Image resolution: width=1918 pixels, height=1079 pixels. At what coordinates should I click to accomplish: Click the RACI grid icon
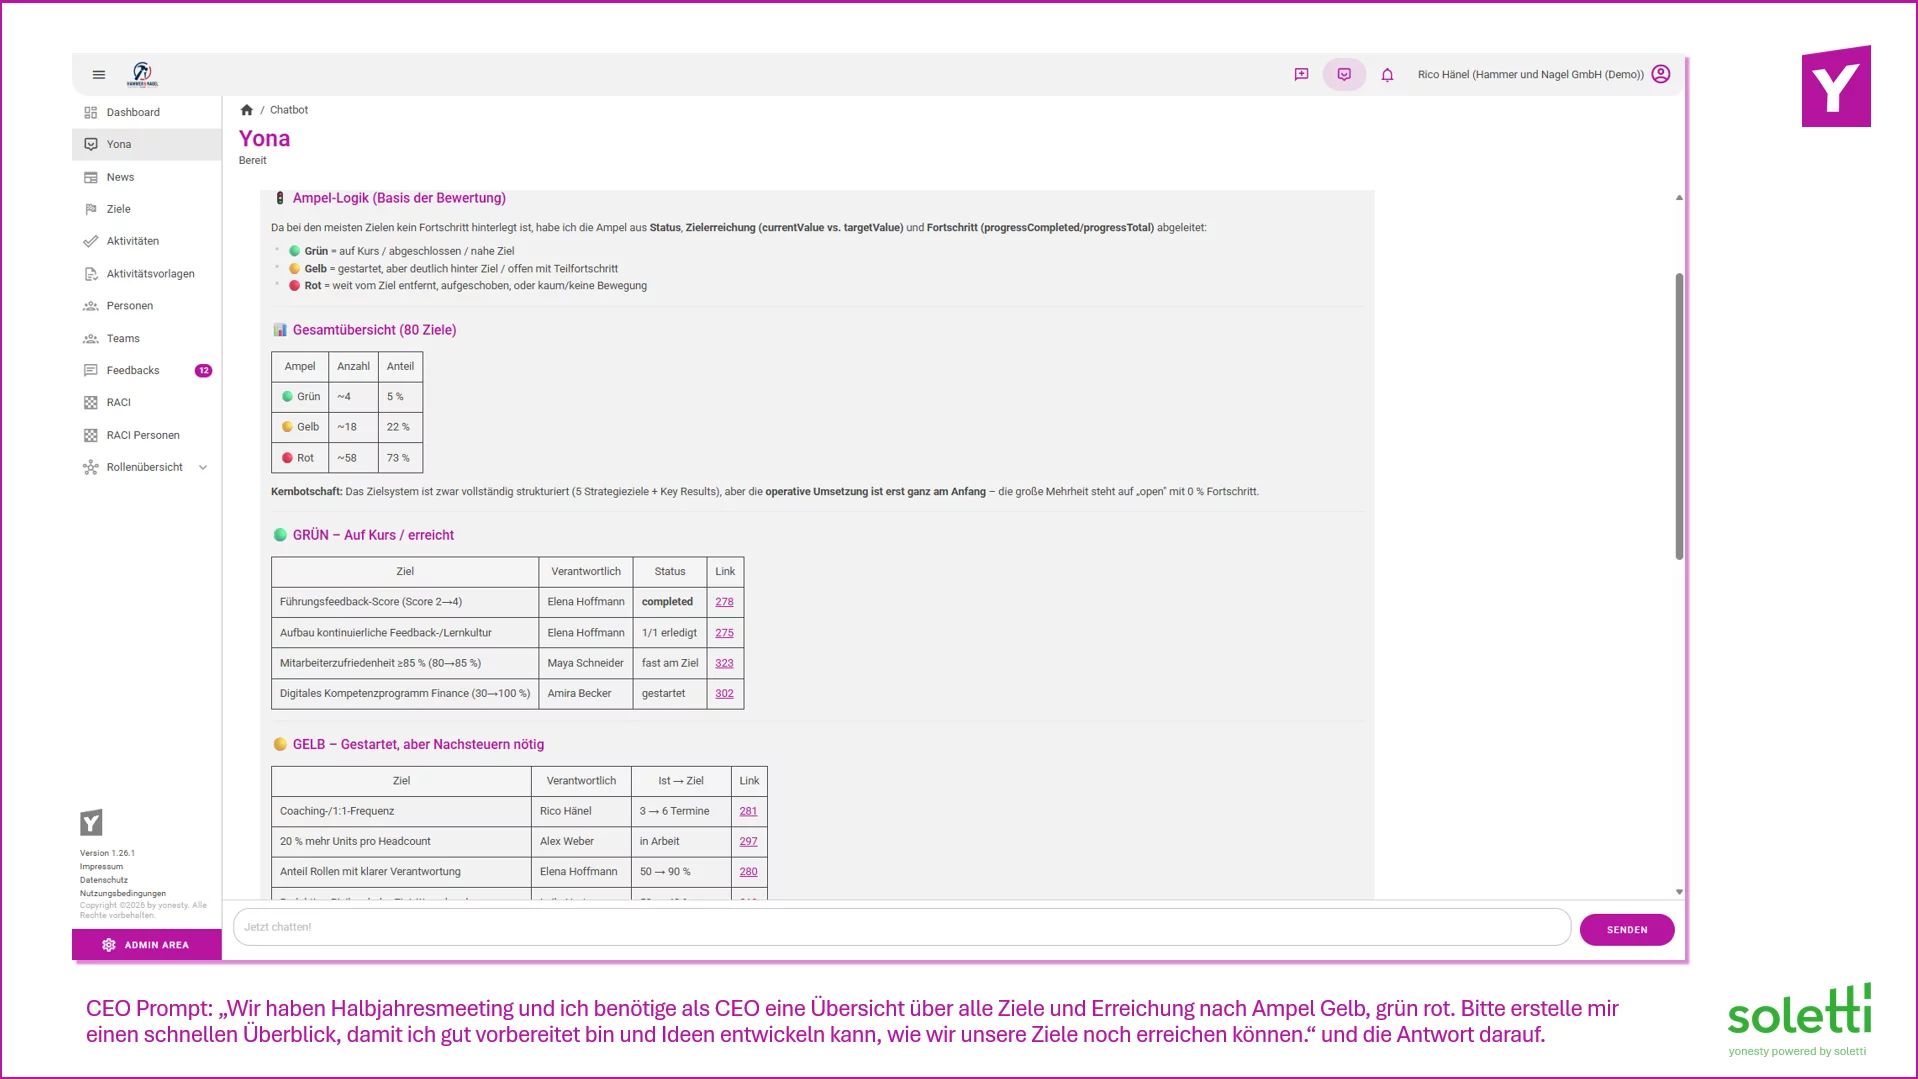point(91,402)
